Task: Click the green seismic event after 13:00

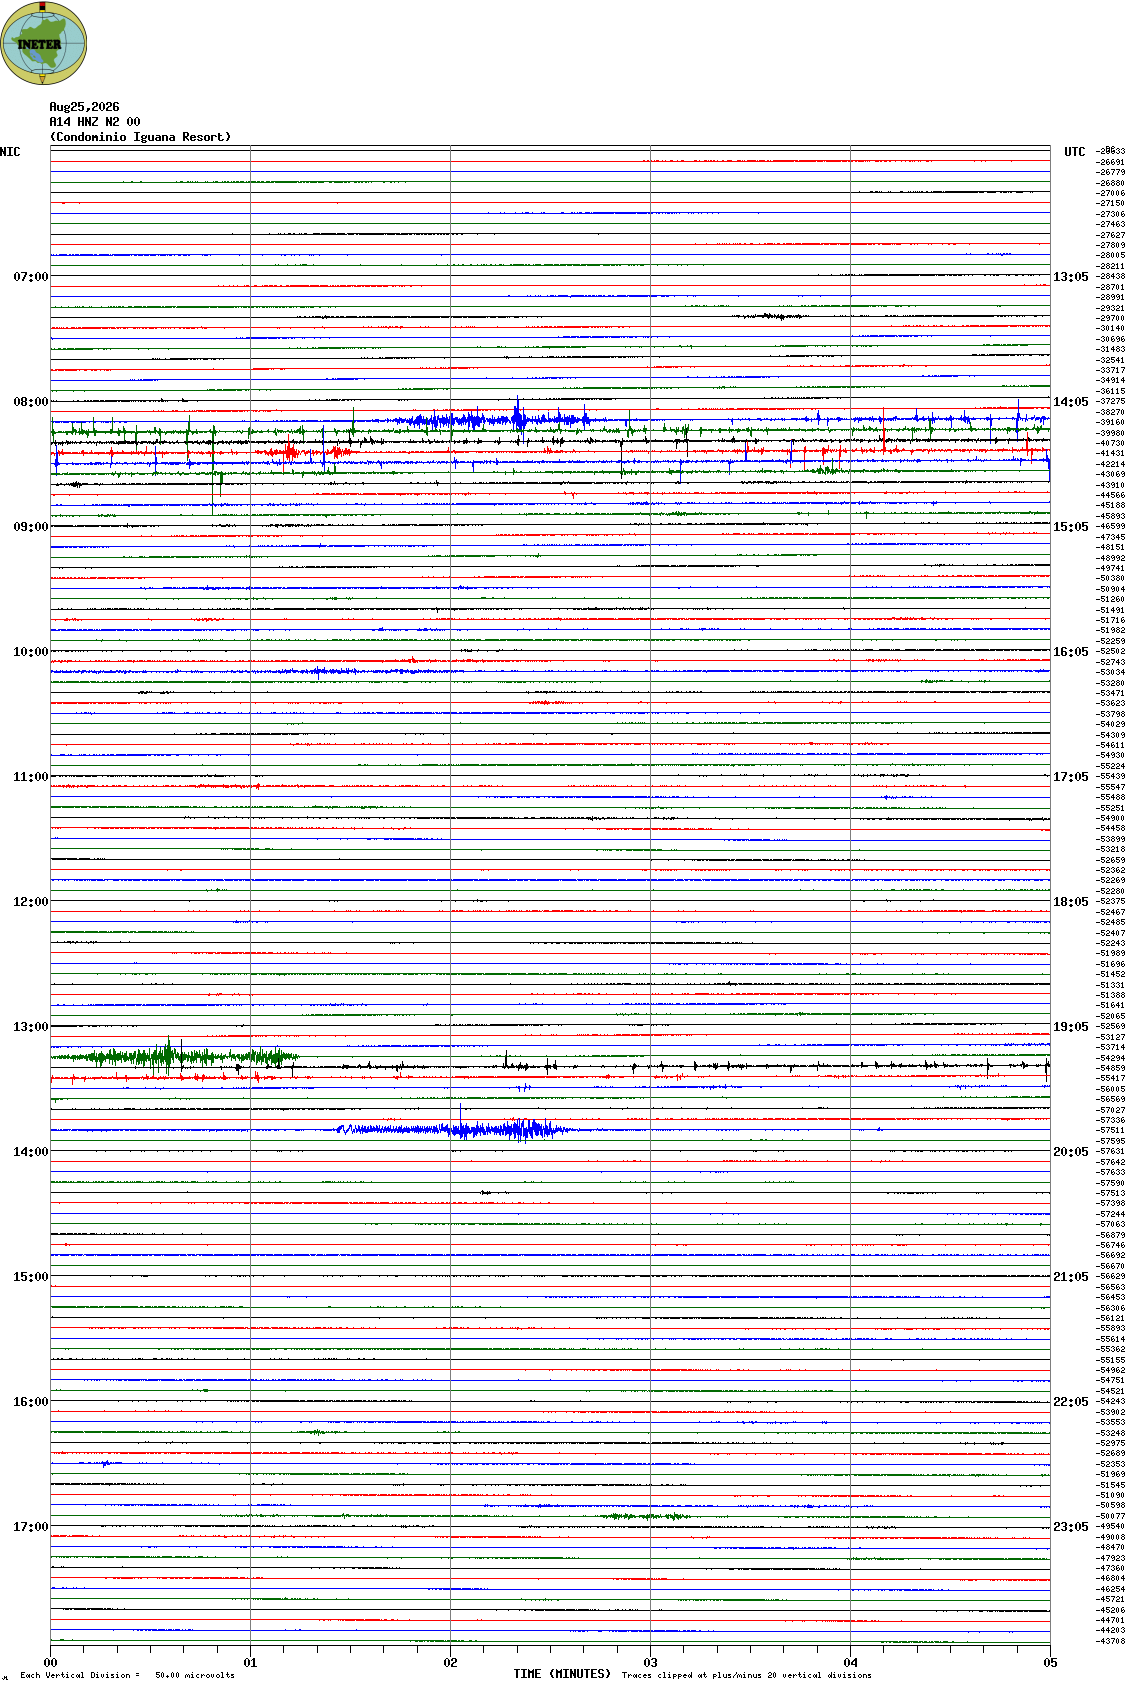Action: [x=175, y=1056]
